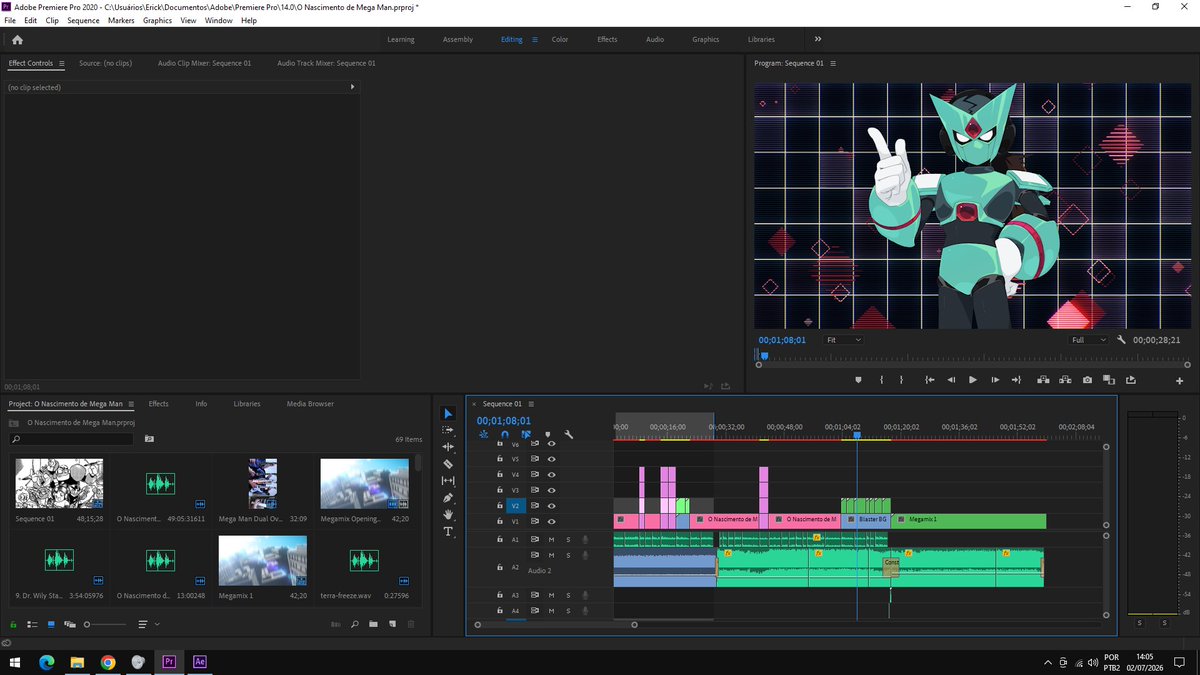Hide track V2 with eye icon
Screen dimensions: 1200x675
tap(551, 506)
